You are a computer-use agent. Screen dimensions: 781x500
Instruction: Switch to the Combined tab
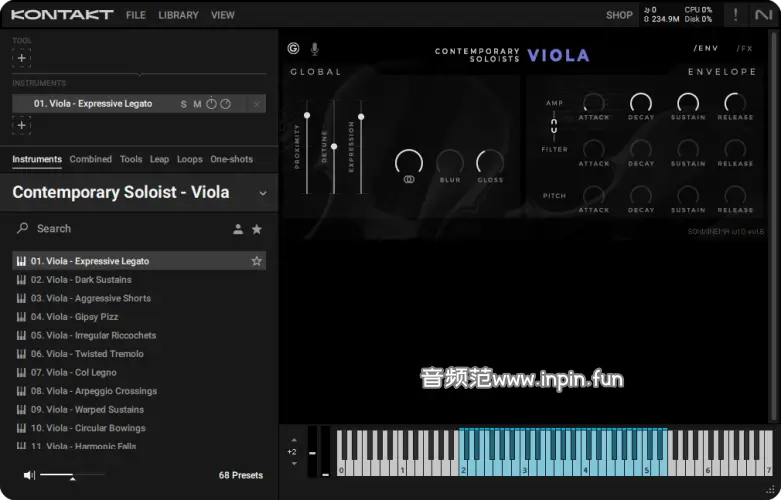(x=91, y=159)
